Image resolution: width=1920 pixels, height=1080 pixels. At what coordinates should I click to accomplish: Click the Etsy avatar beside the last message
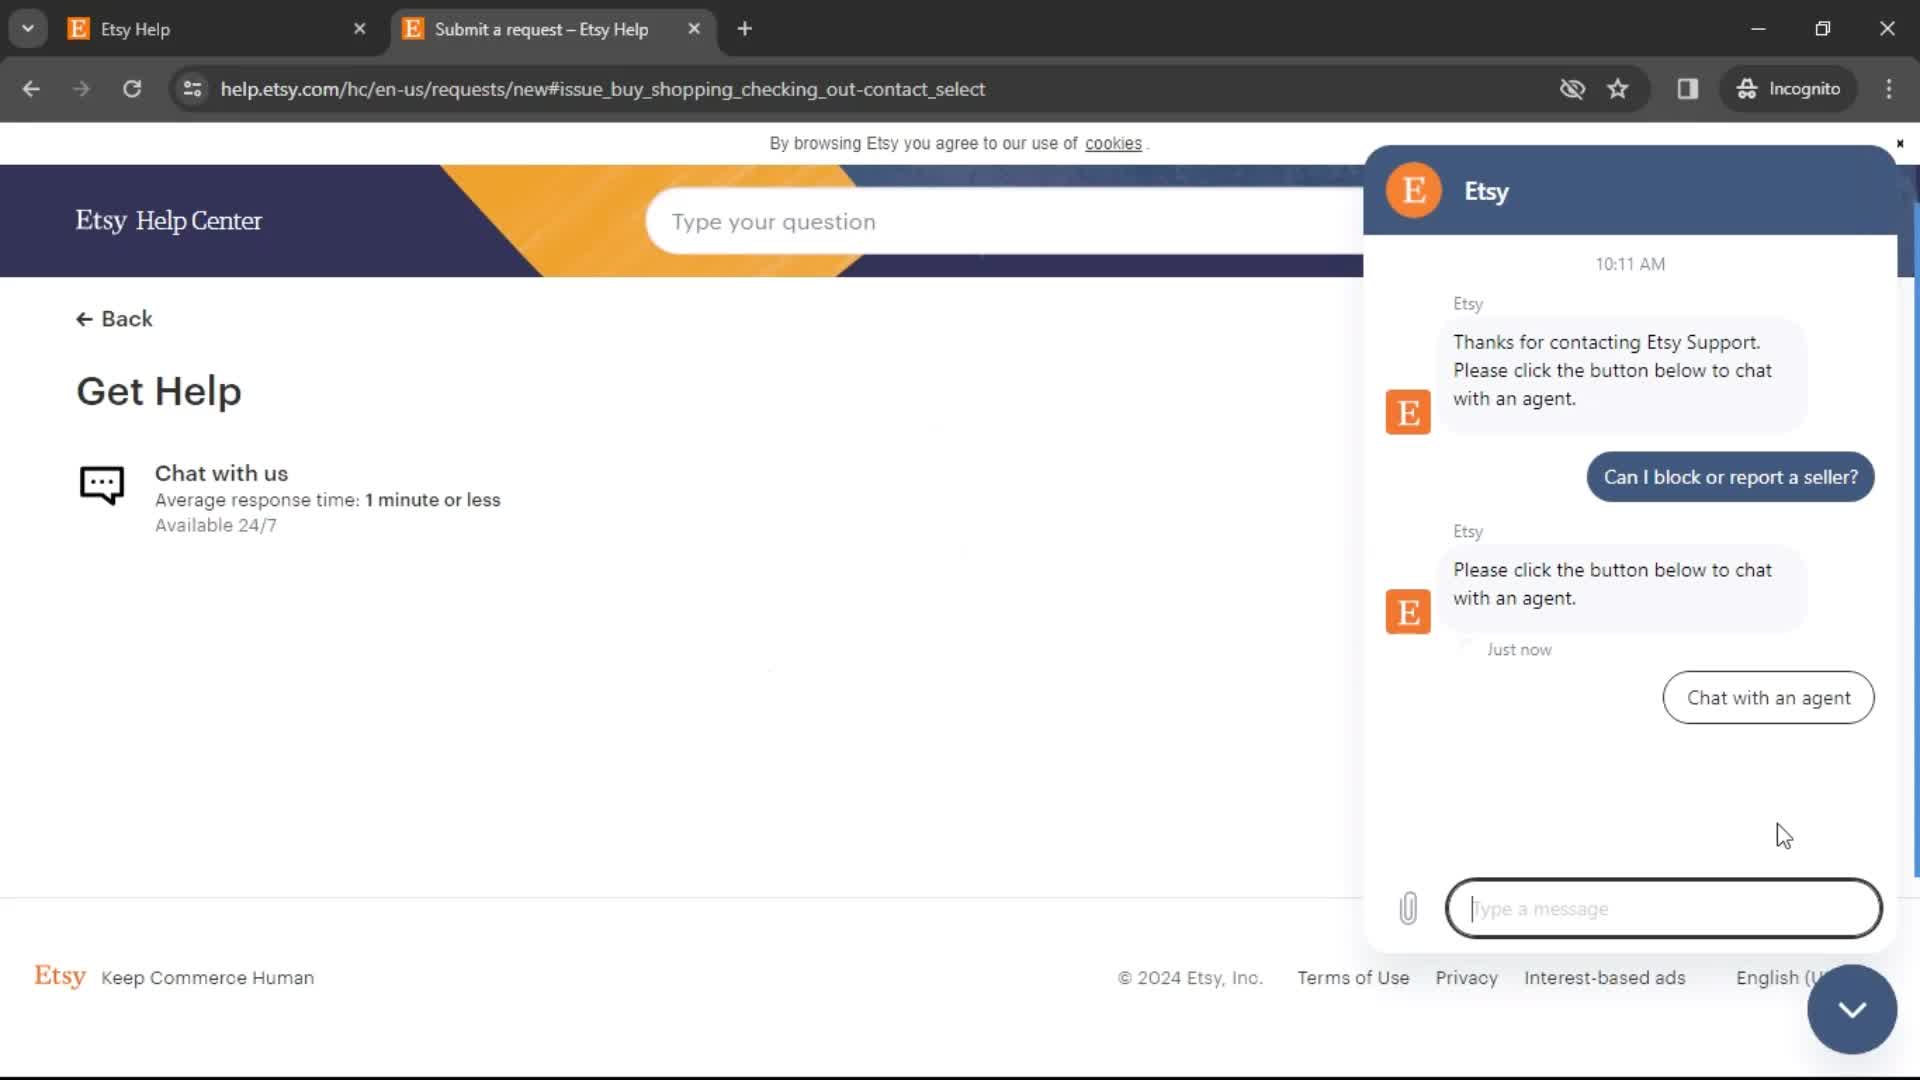pos(1408,612)
